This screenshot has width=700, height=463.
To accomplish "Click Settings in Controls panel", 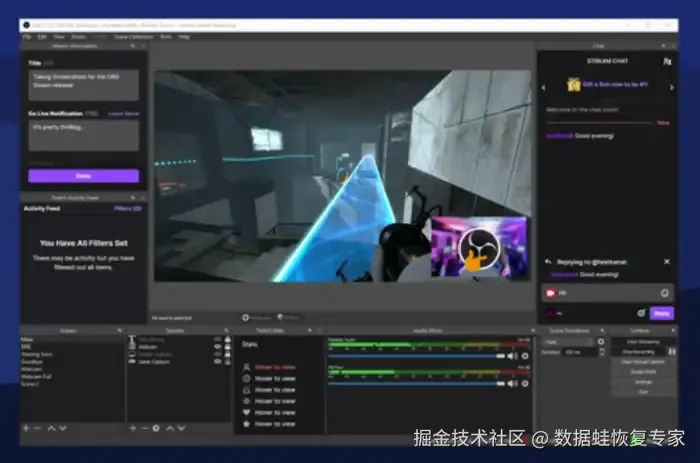I will (643, 382).
